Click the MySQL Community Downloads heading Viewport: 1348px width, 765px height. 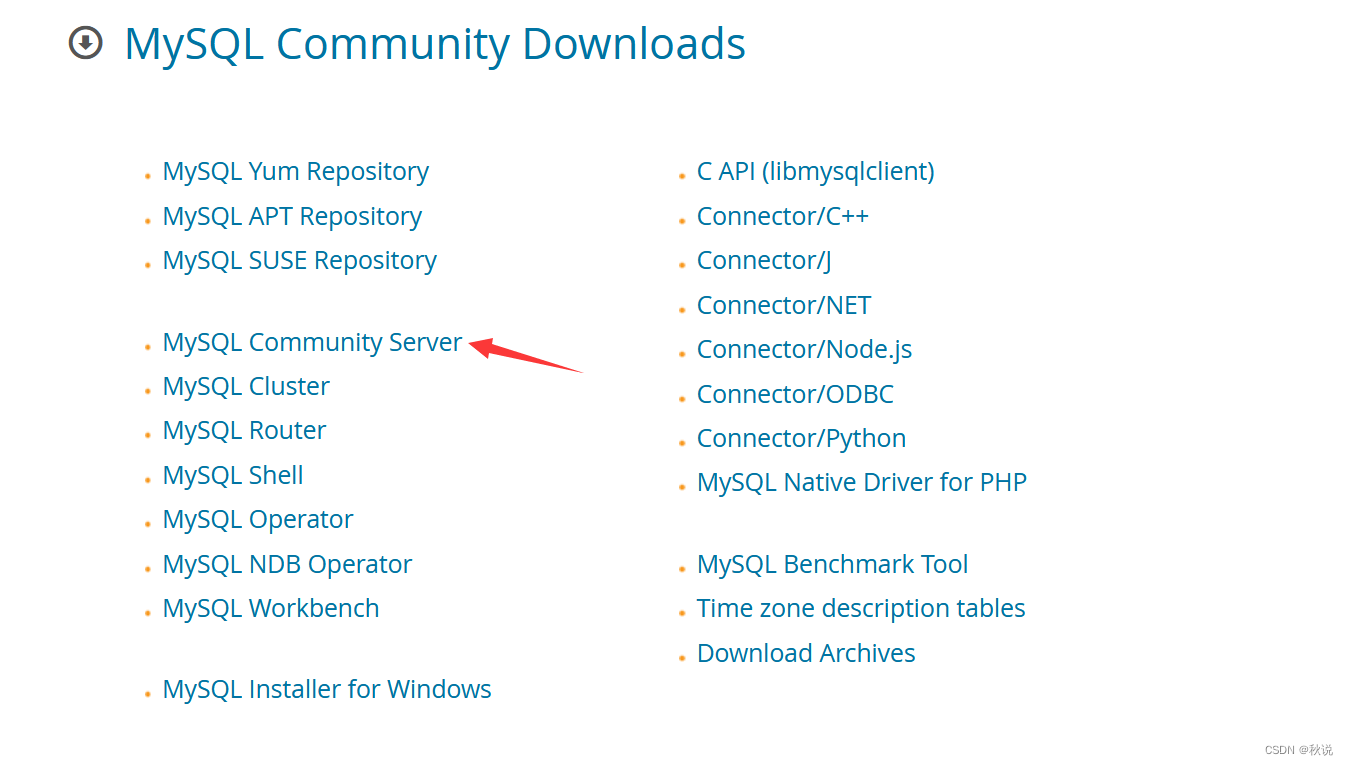pos(435,45)
